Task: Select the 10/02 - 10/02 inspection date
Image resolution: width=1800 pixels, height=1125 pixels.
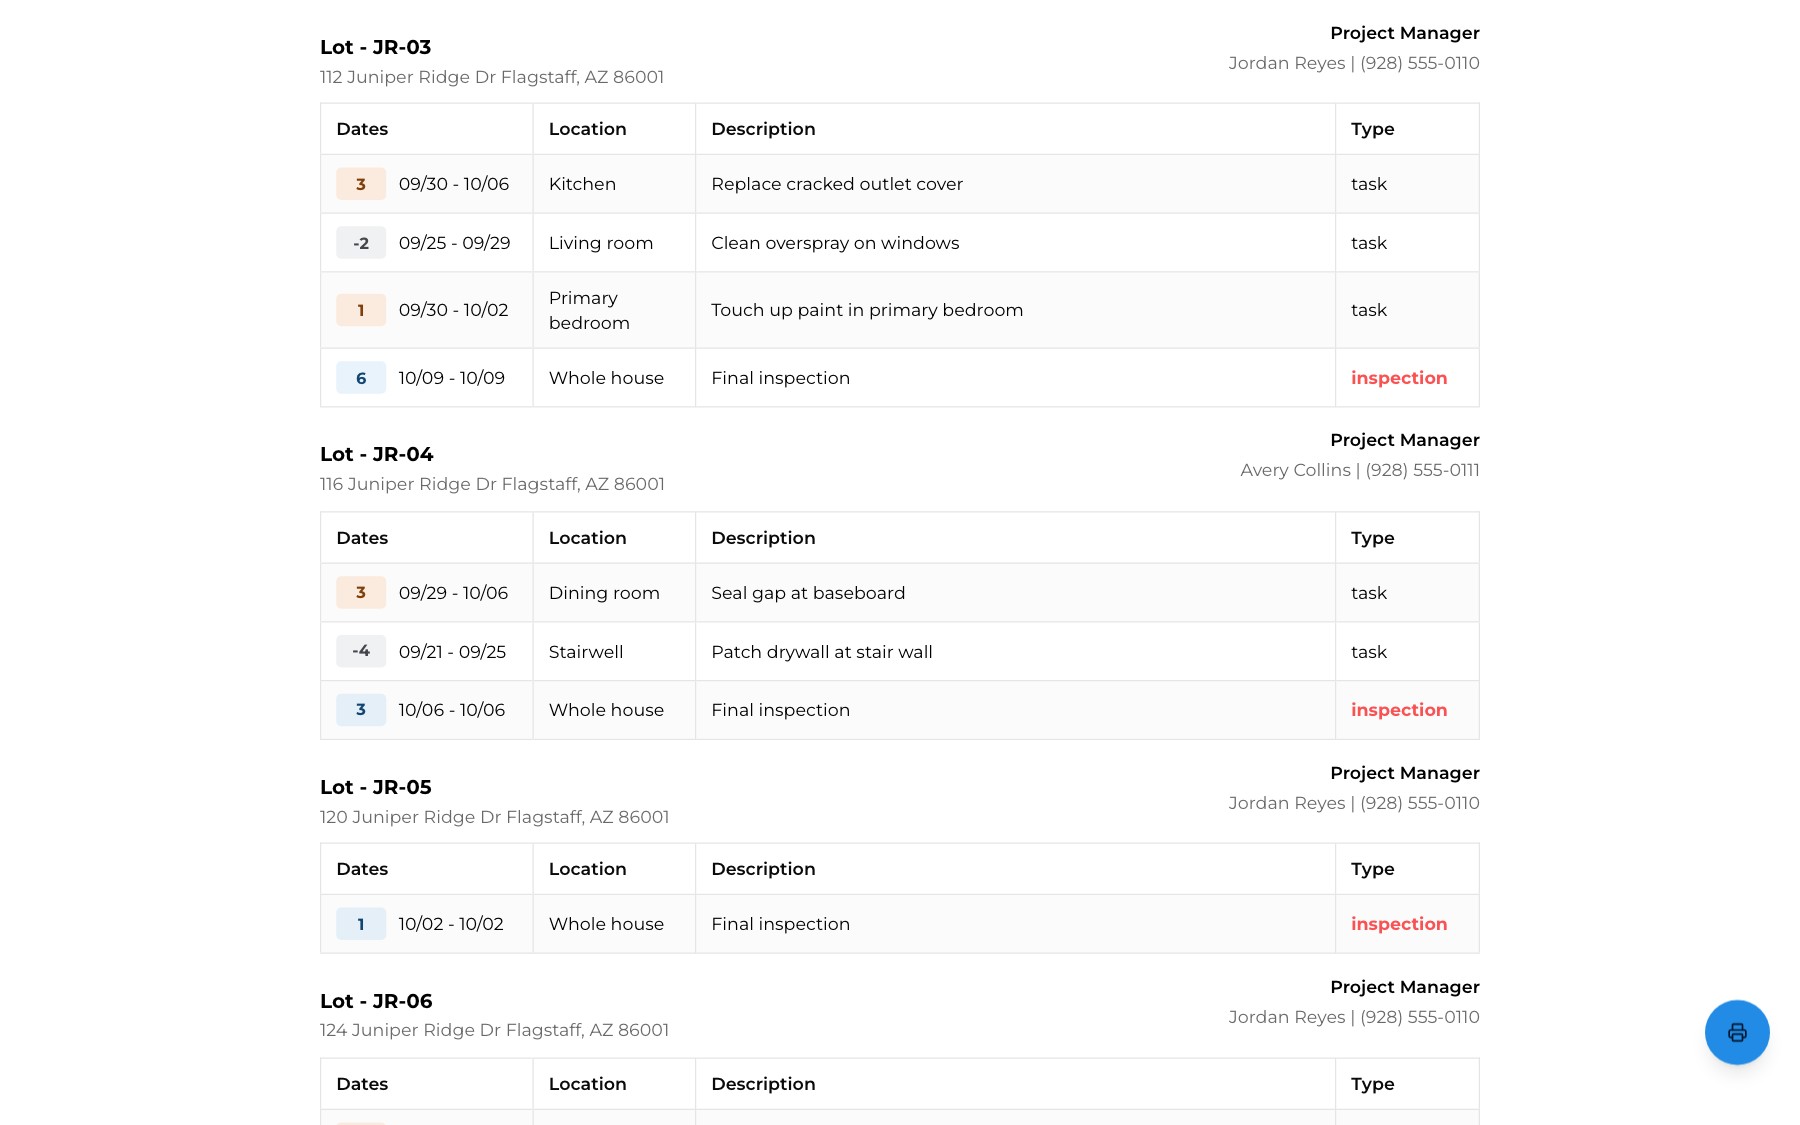Action: (x=451, y=924)
